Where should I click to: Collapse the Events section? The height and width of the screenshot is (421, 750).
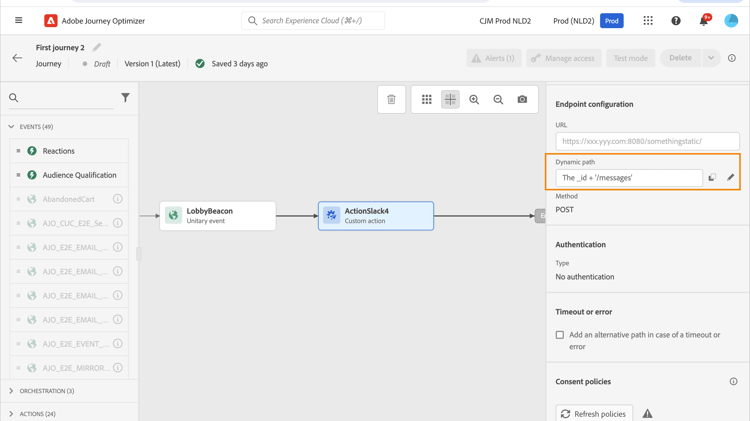(x=11, y=127)
